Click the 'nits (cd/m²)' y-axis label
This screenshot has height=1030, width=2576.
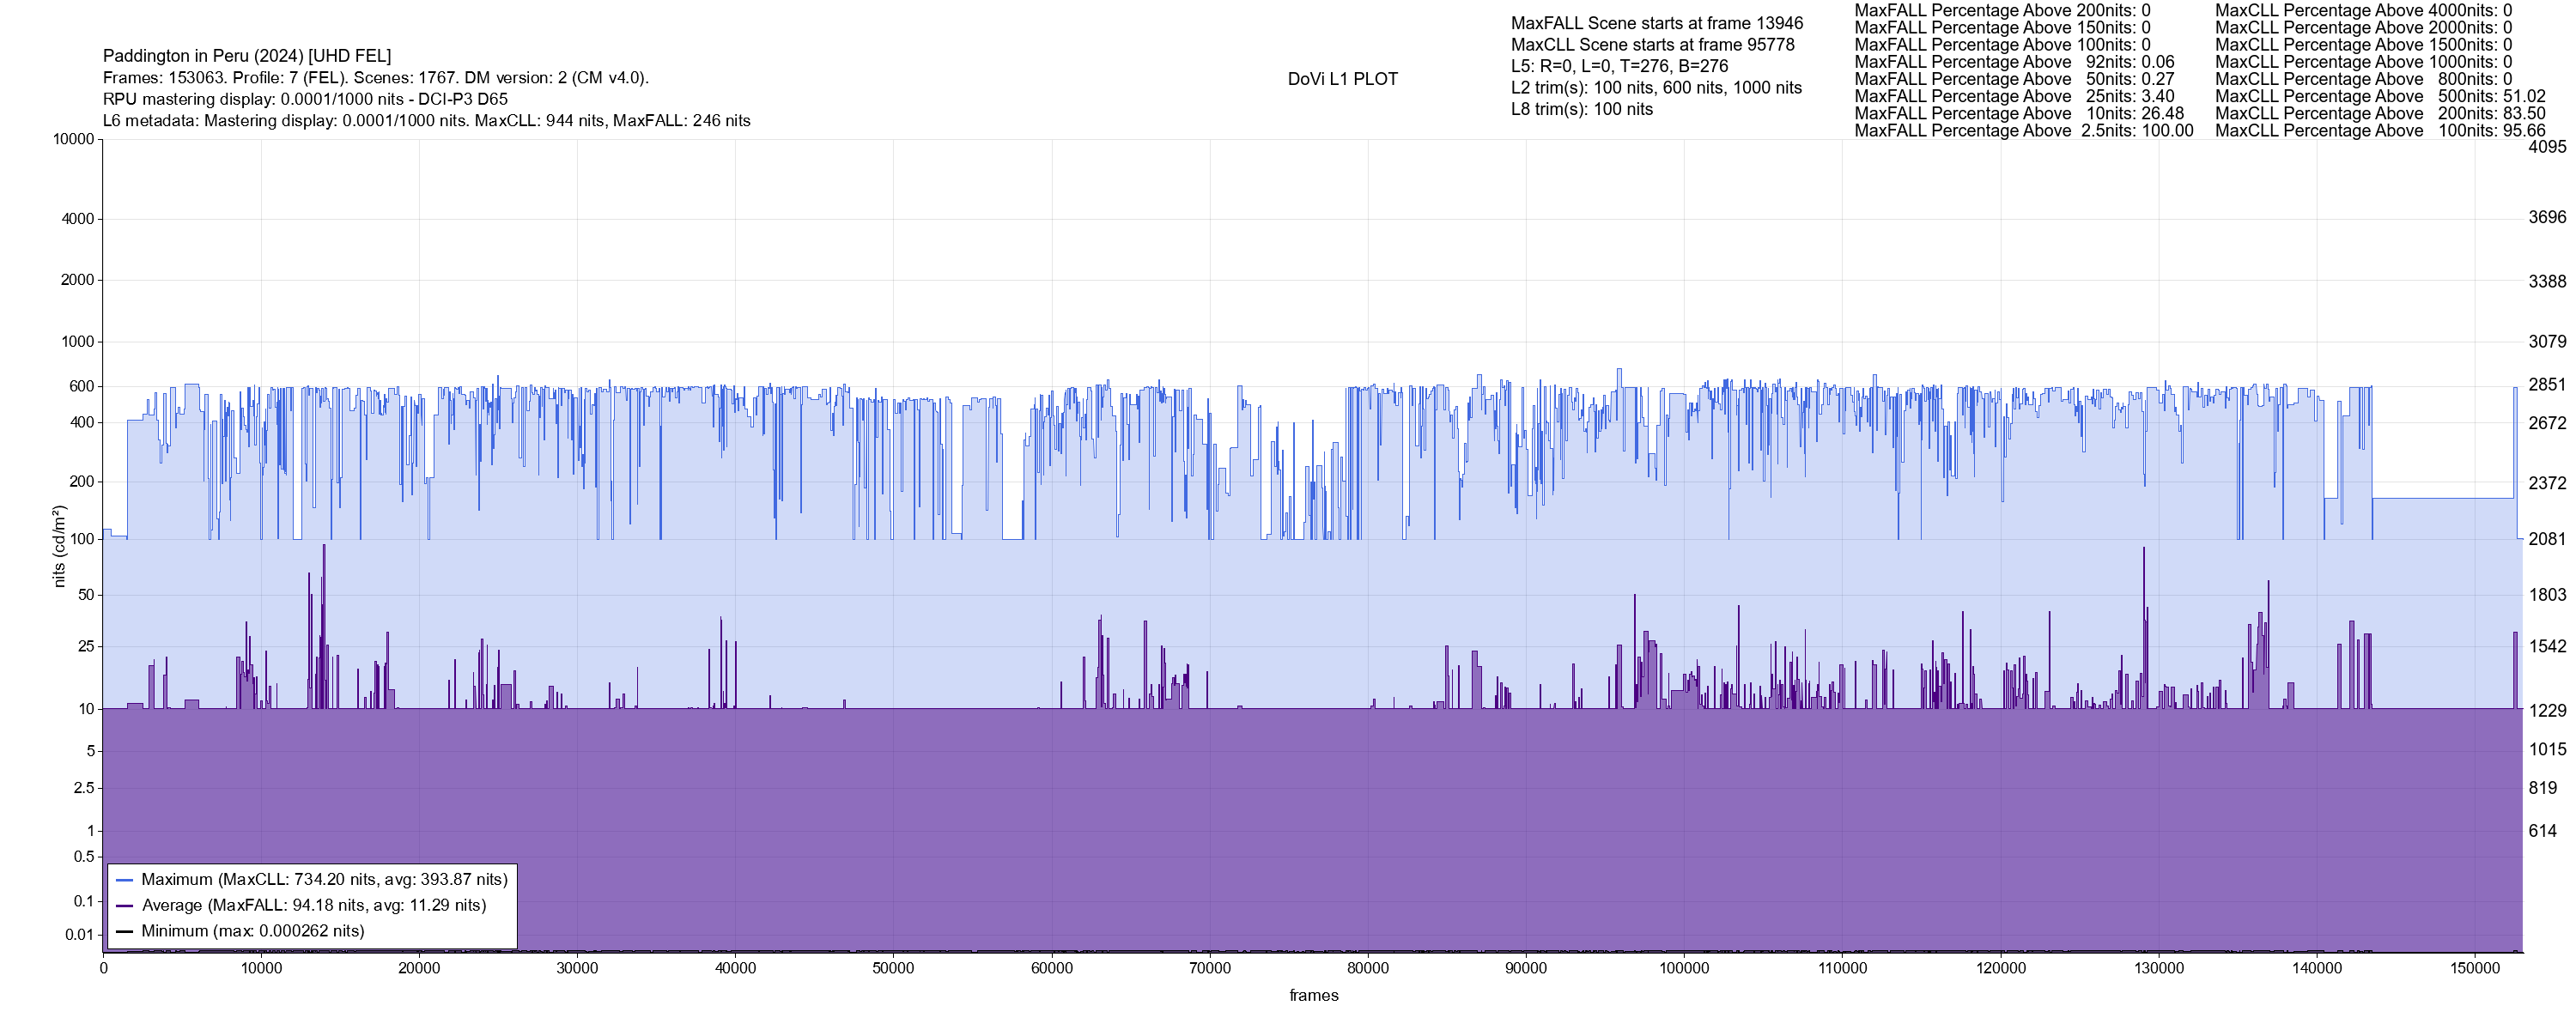[59, 546]
